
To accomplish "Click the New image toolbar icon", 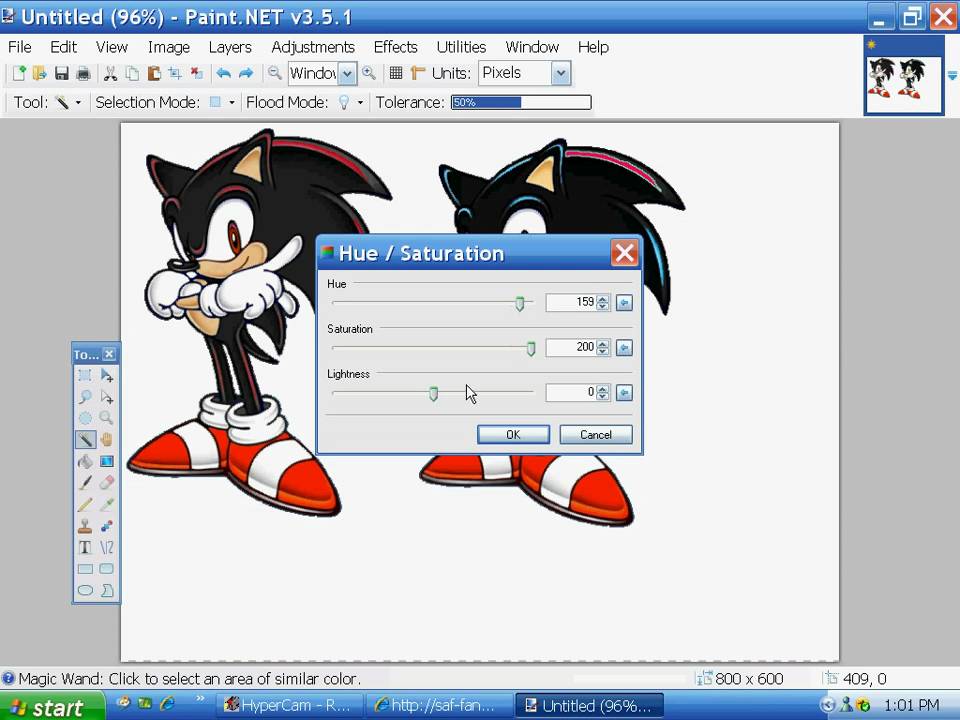I will [x=19, y=73].
